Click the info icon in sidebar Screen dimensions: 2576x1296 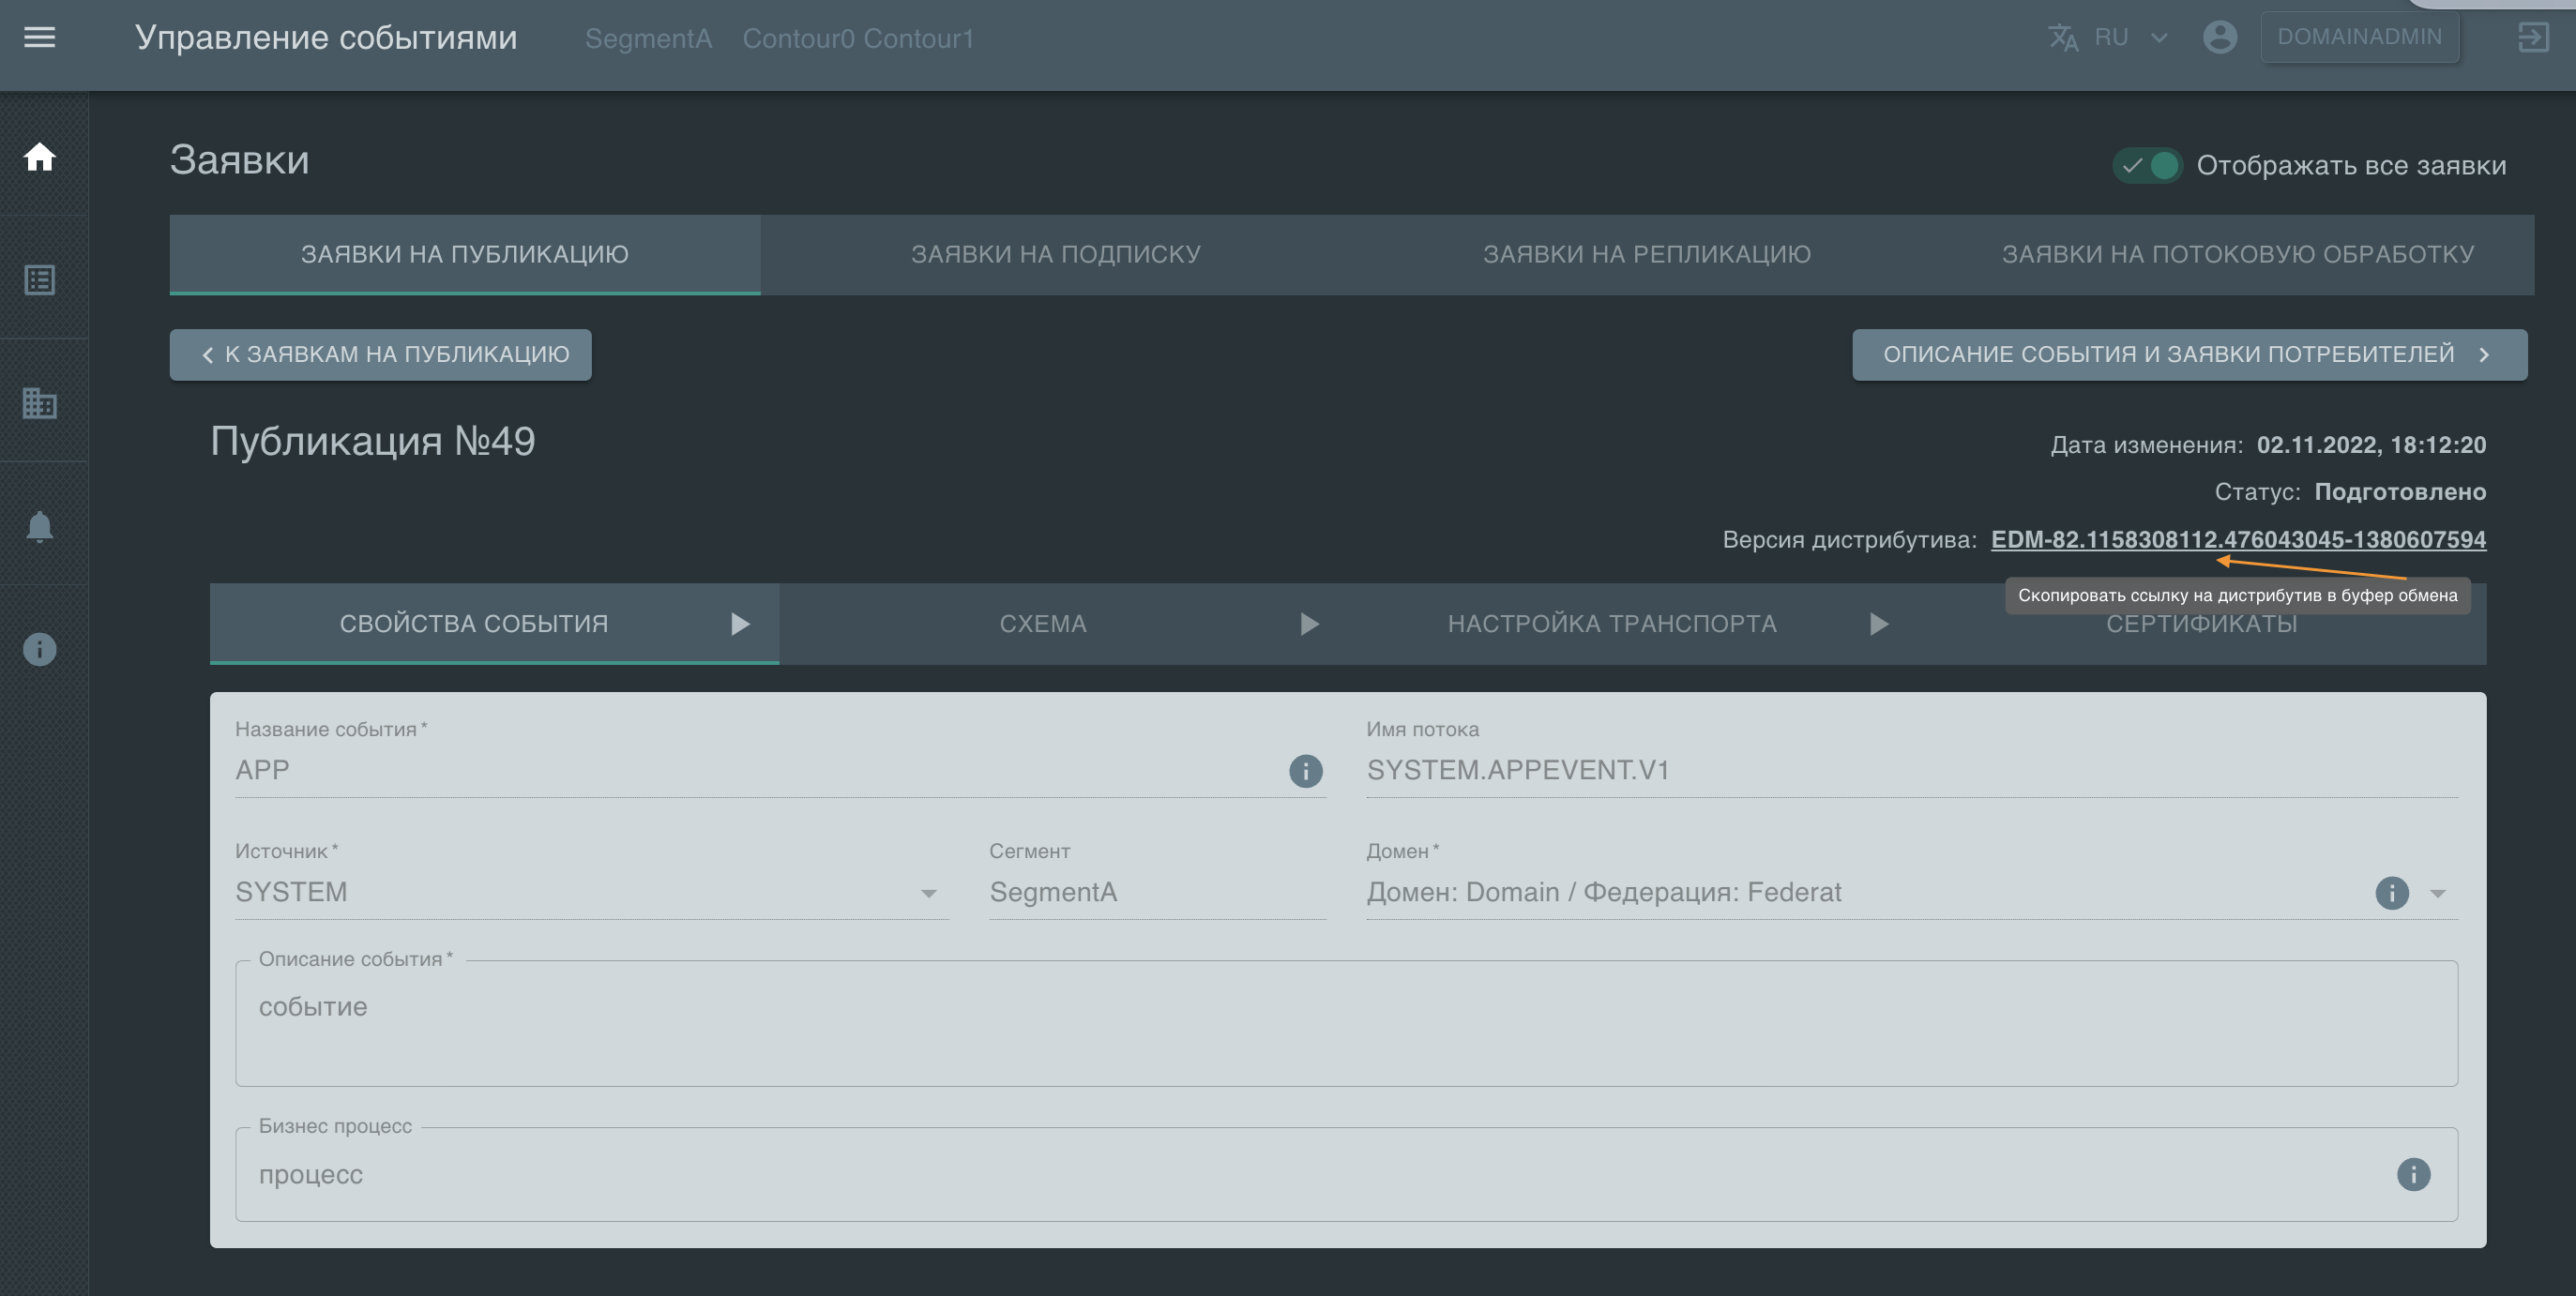tap(39, 649)
